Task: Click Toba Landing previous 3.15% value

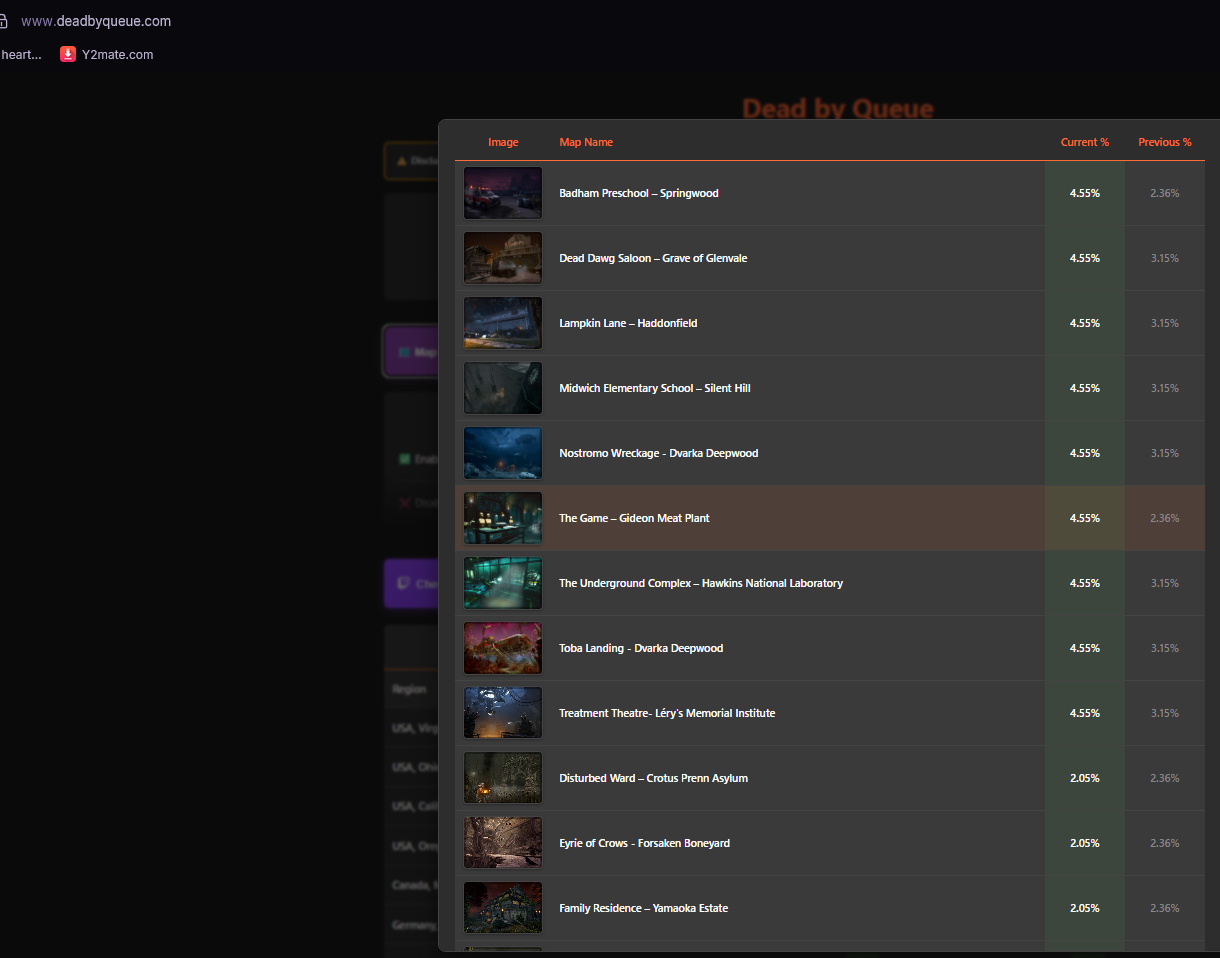Action: [1165, 648]
